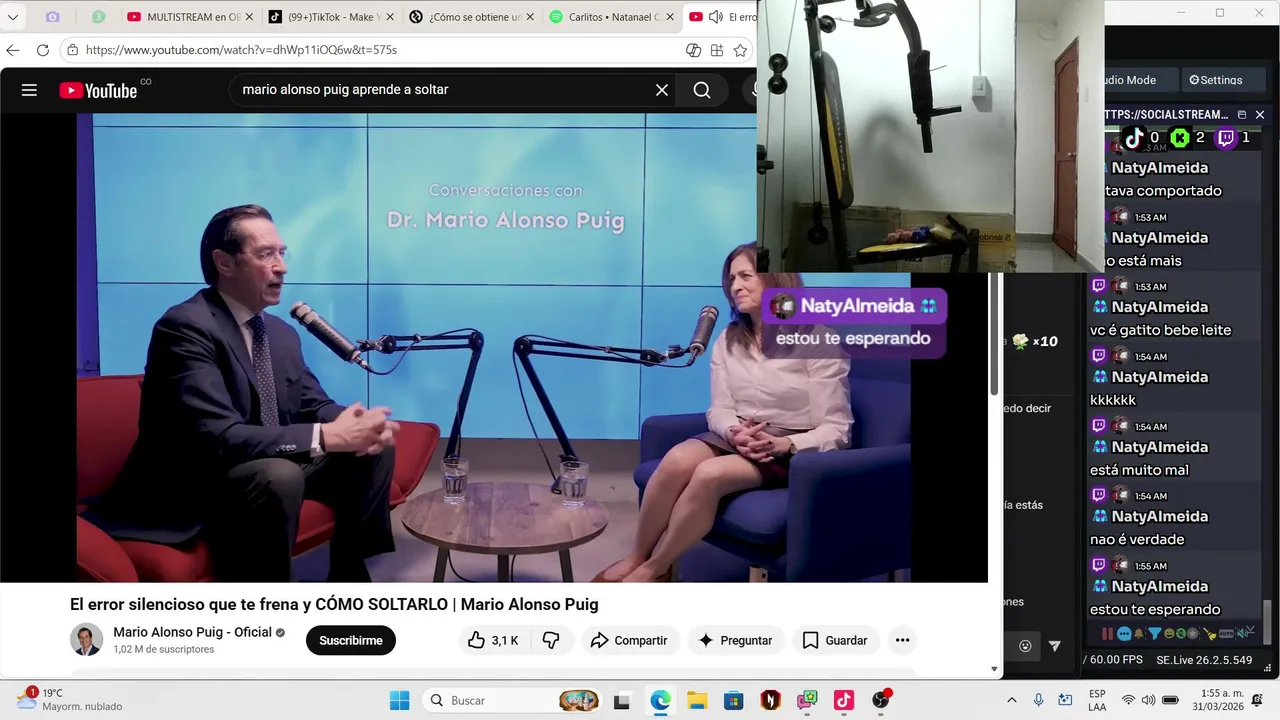1280x720 pixels.
Task: Click the Suscribirme button
Action: [x=351, y=640]
